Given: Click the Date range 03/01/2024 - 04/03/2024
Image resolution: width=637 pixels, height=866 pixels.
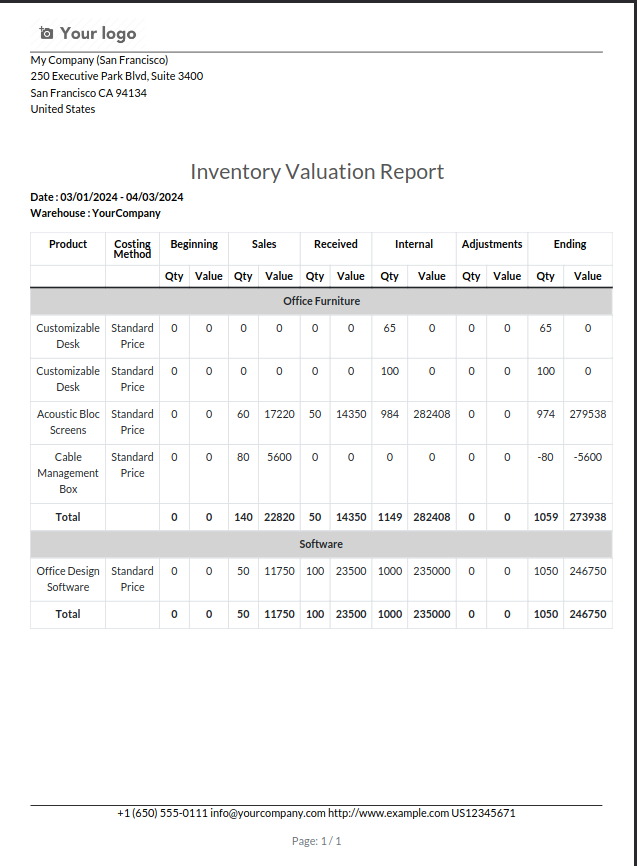Looking at the screenshot, I should 122,197.
